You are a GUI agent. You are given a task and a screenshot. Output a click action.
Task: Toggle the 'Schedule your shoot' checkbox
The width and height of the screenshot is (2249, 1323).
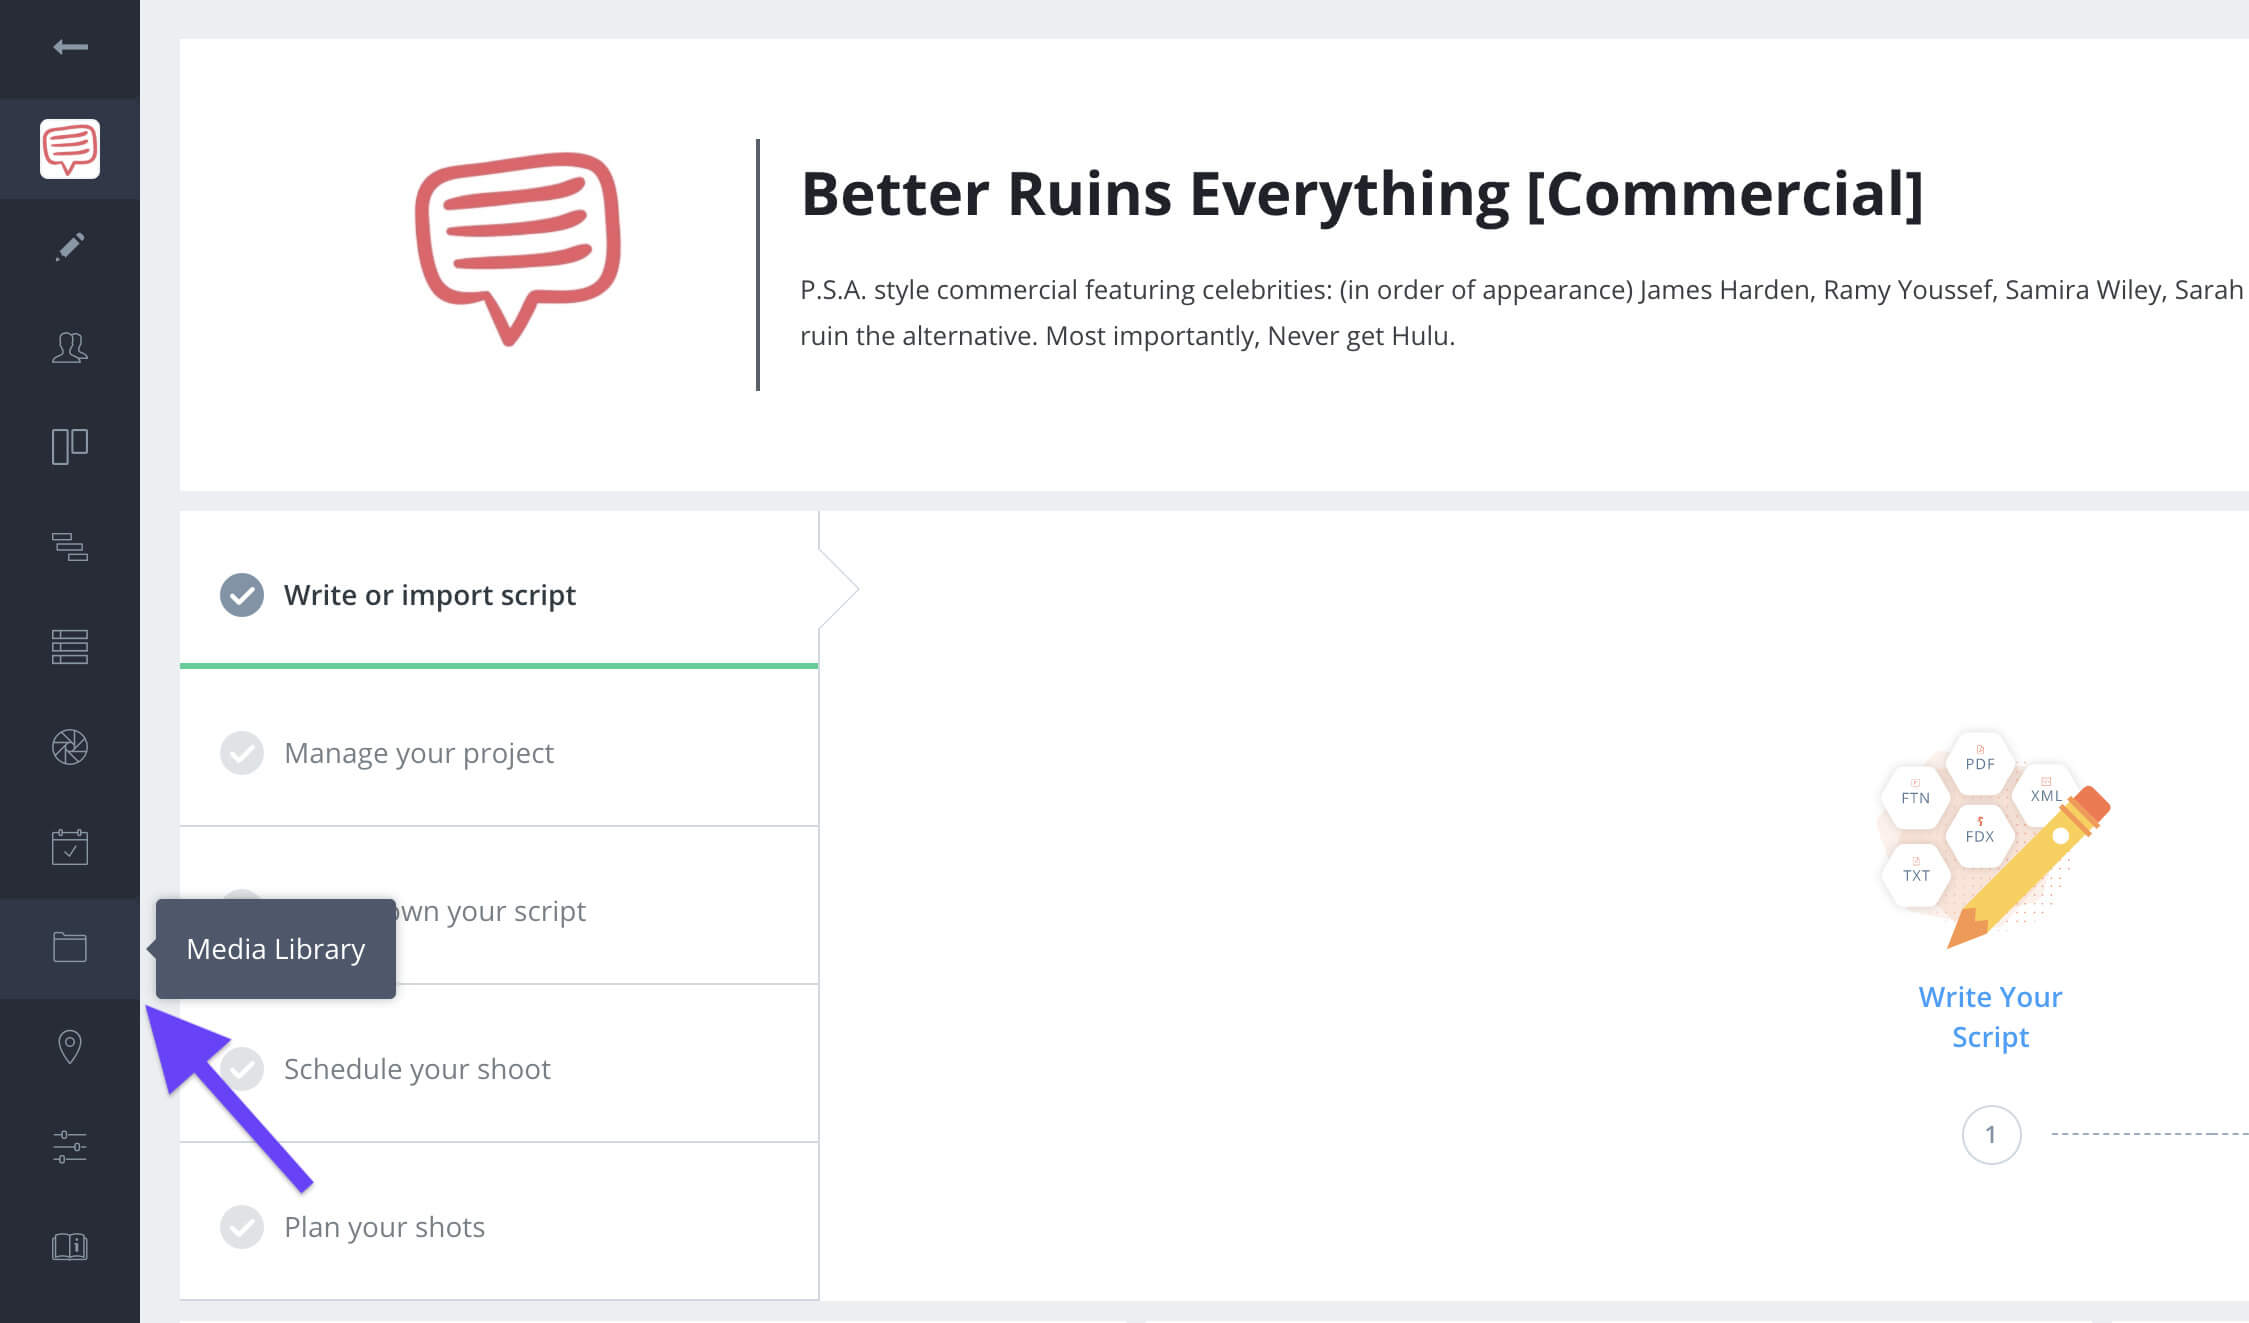point(239,1069)
